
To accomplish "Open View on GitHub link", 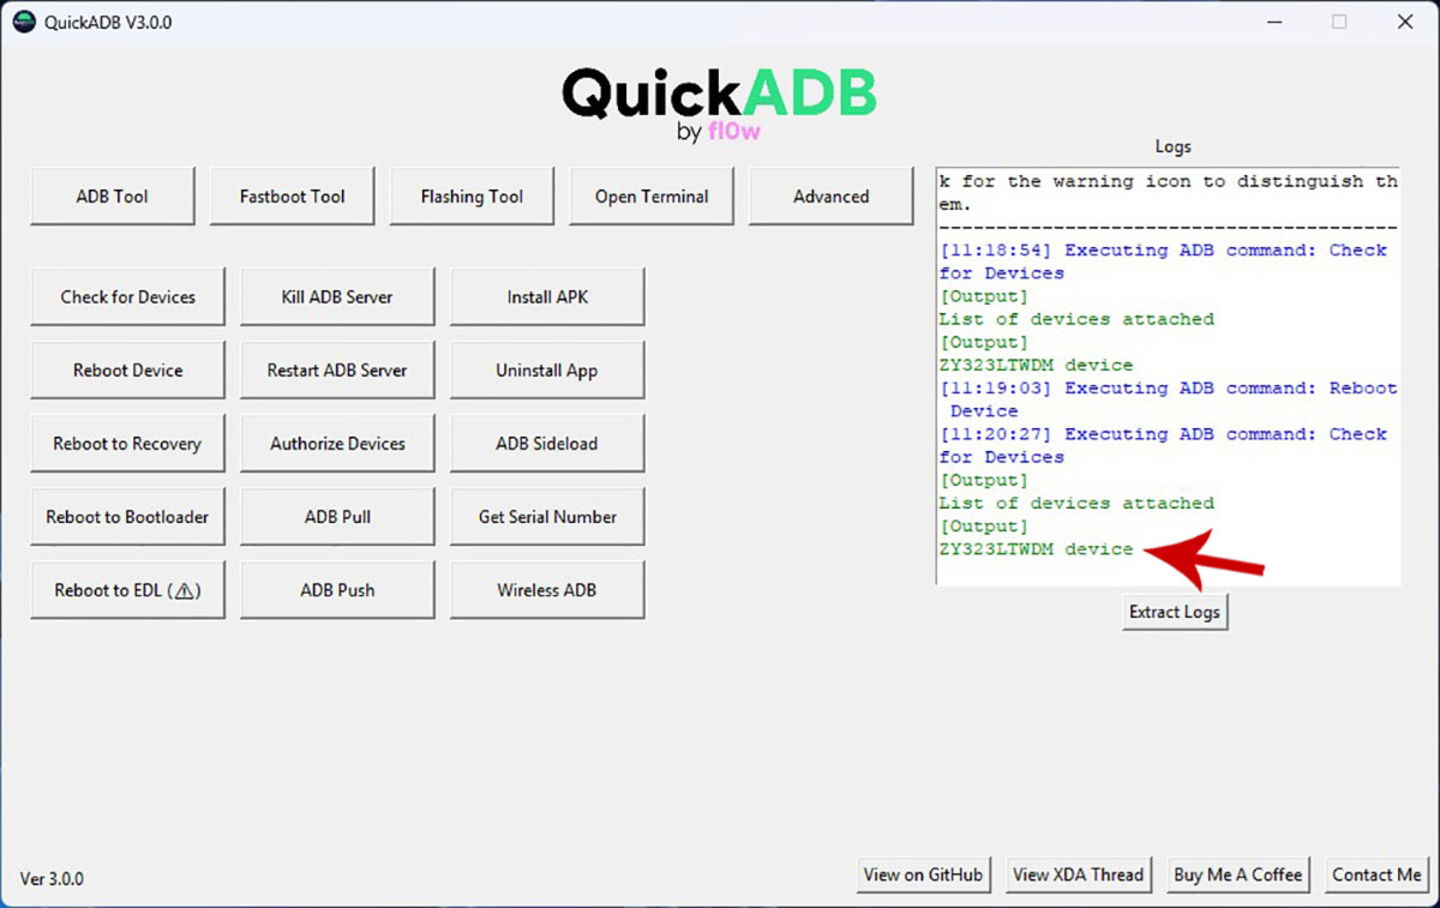I will (923, 875).
